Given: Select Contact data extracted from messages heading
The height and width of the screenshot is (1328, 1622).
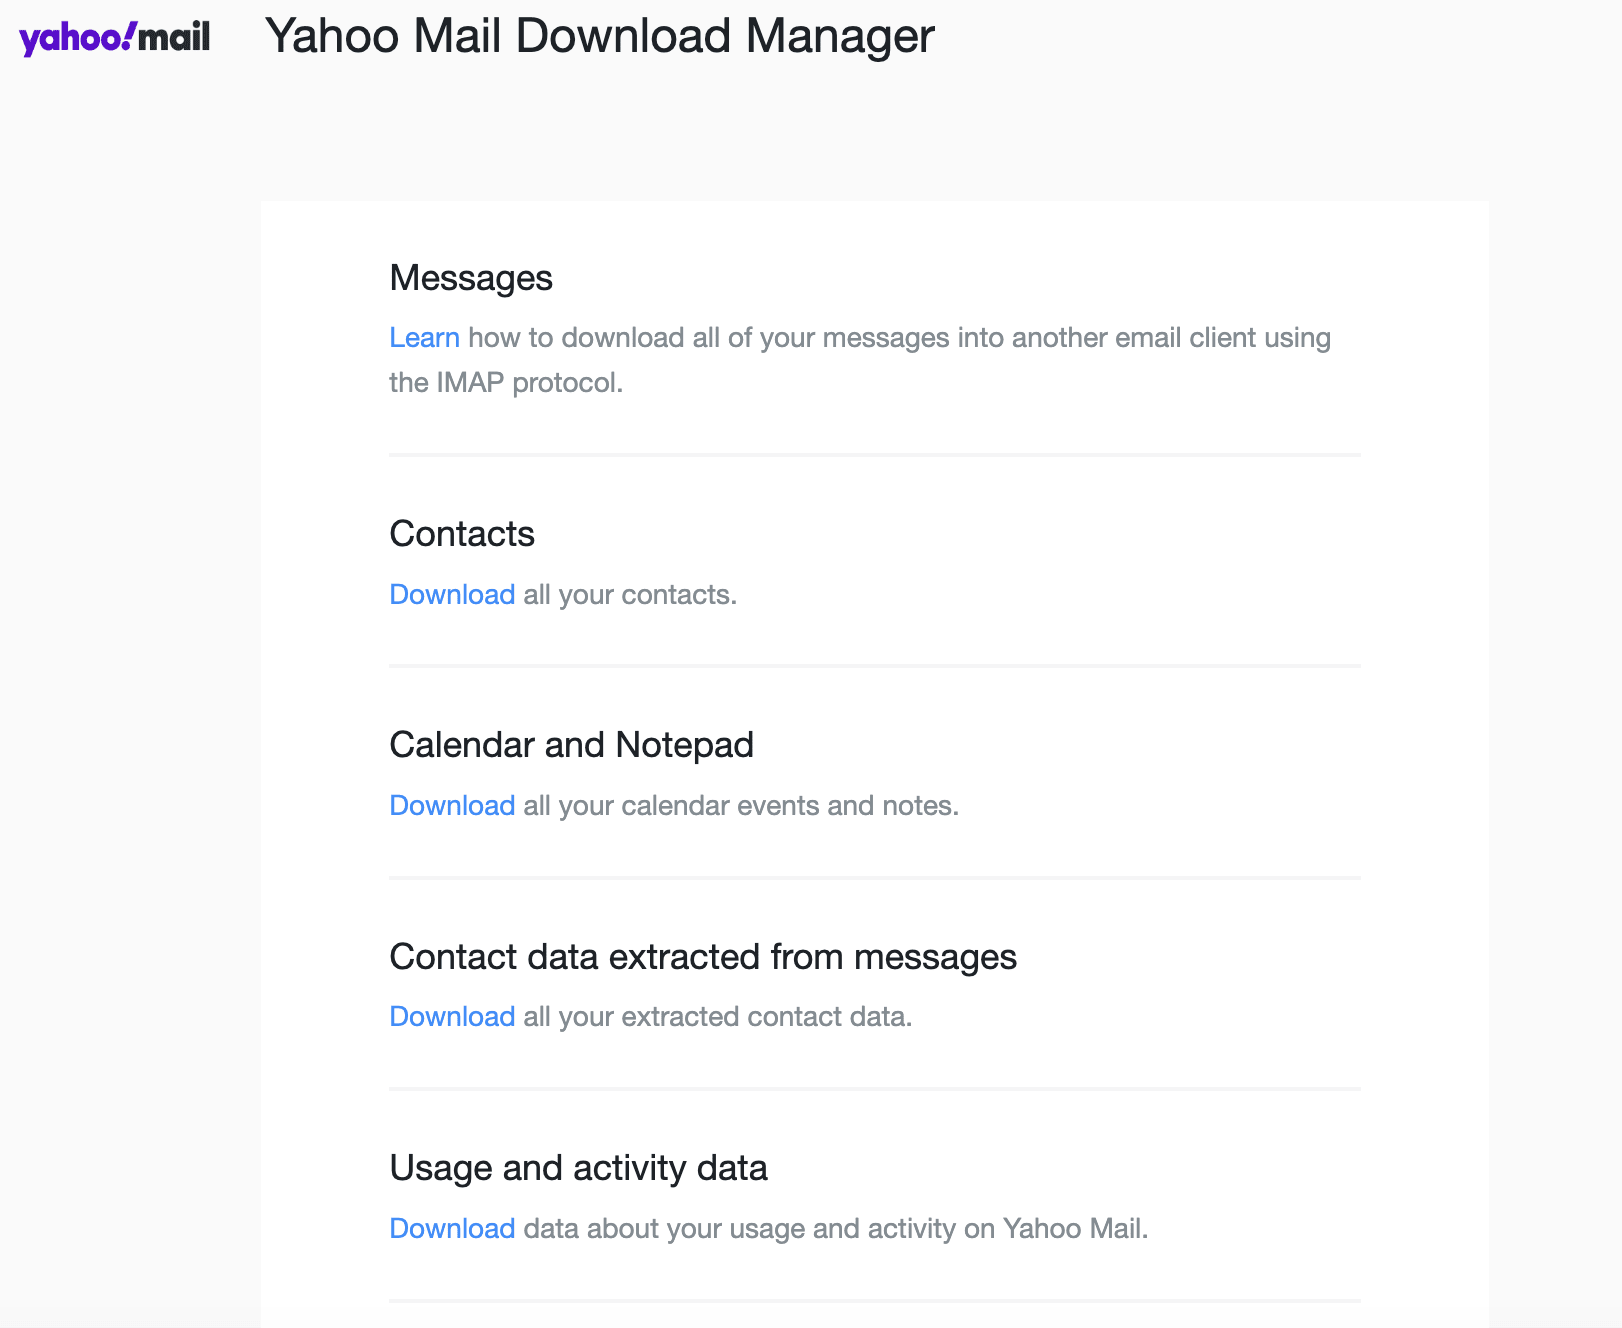Looking at the screenshot, I should click(703, 957).
